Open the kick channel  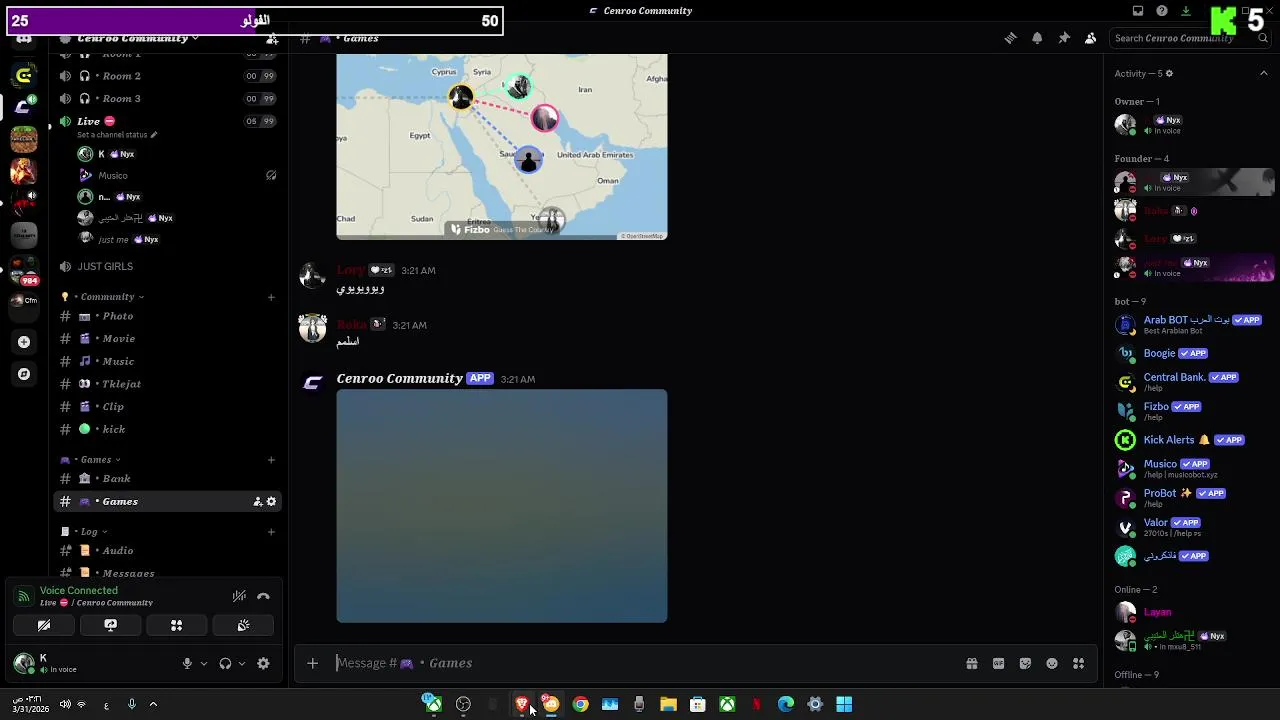167,429
